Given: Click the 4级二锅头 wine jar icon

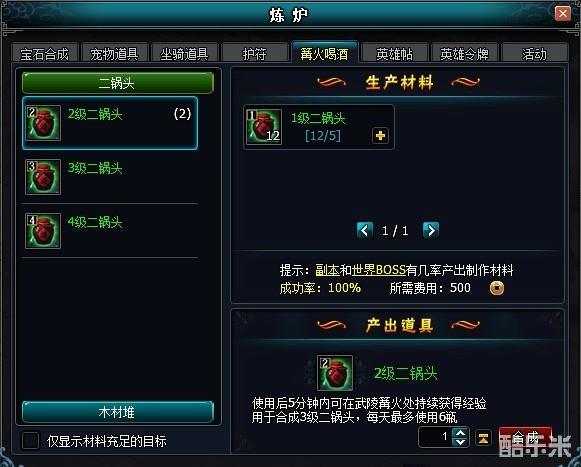Looking at the screenshot, I should coord(43,231).
